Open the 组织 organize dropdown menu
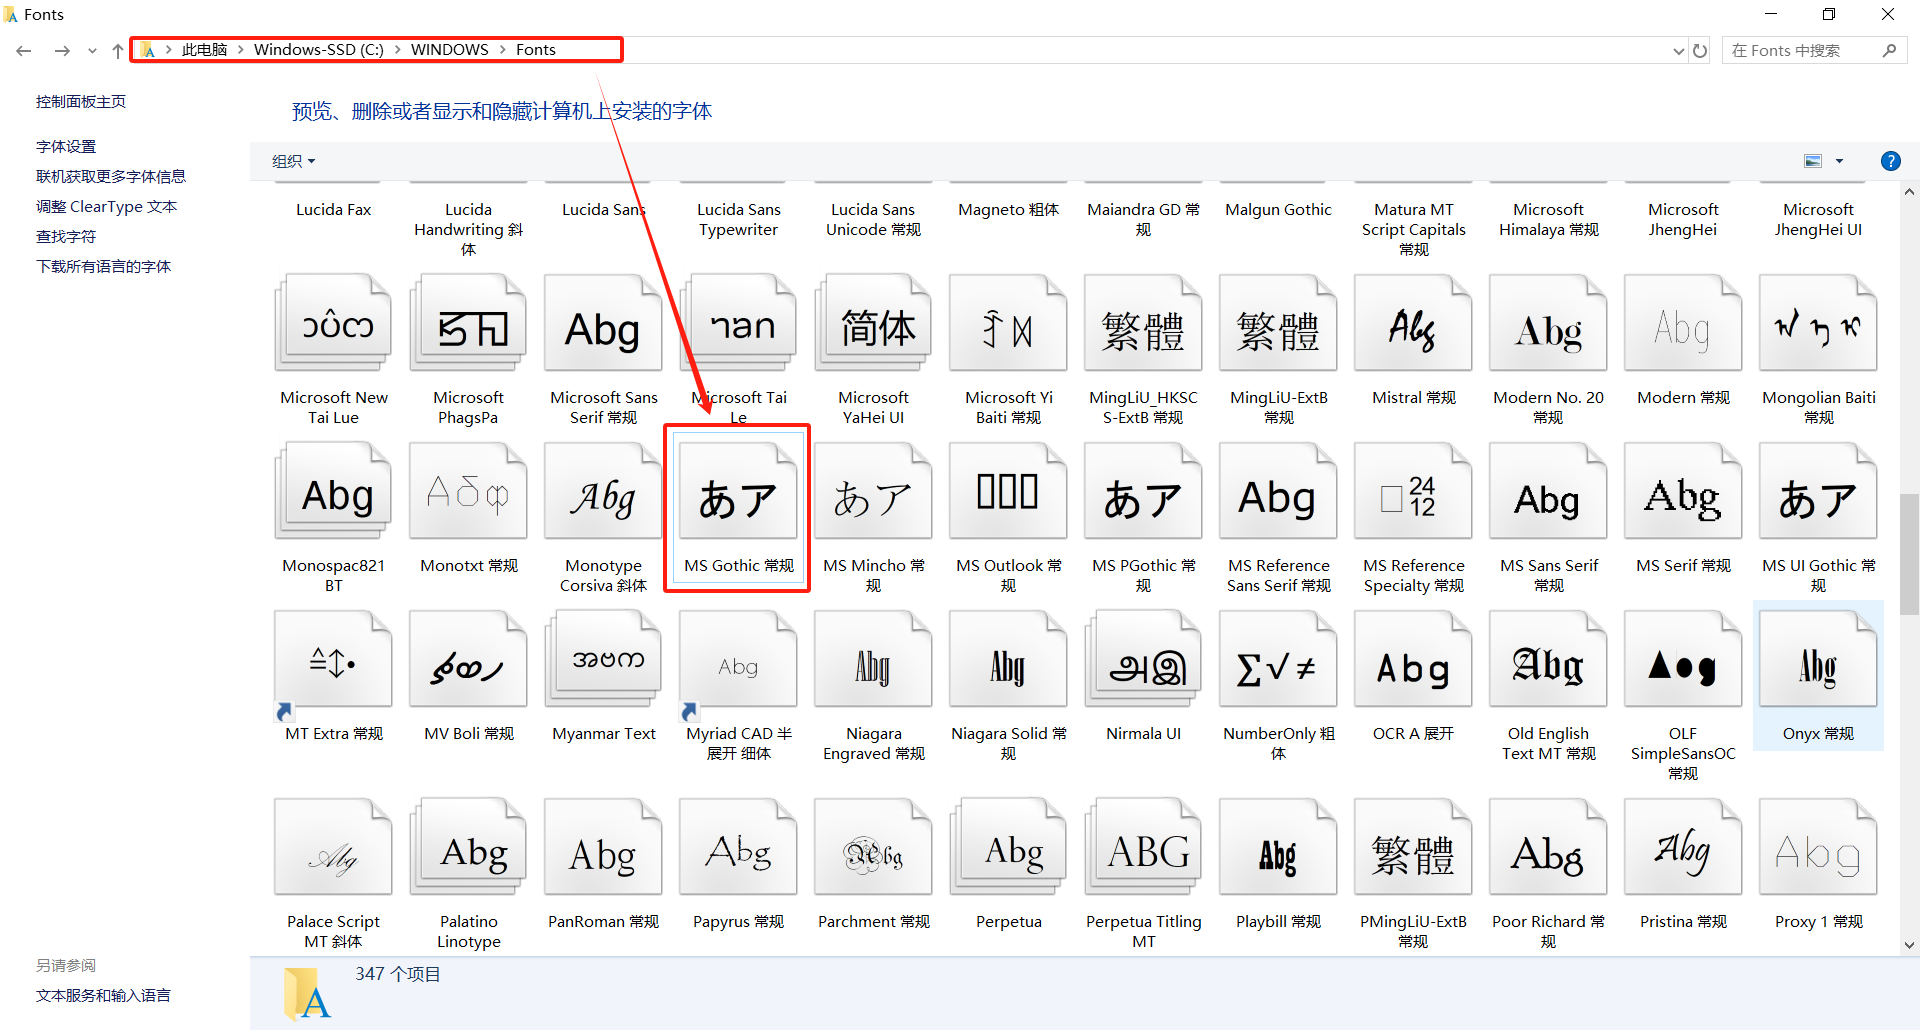The image size is (1920, 1030). [x=293, y=161]
